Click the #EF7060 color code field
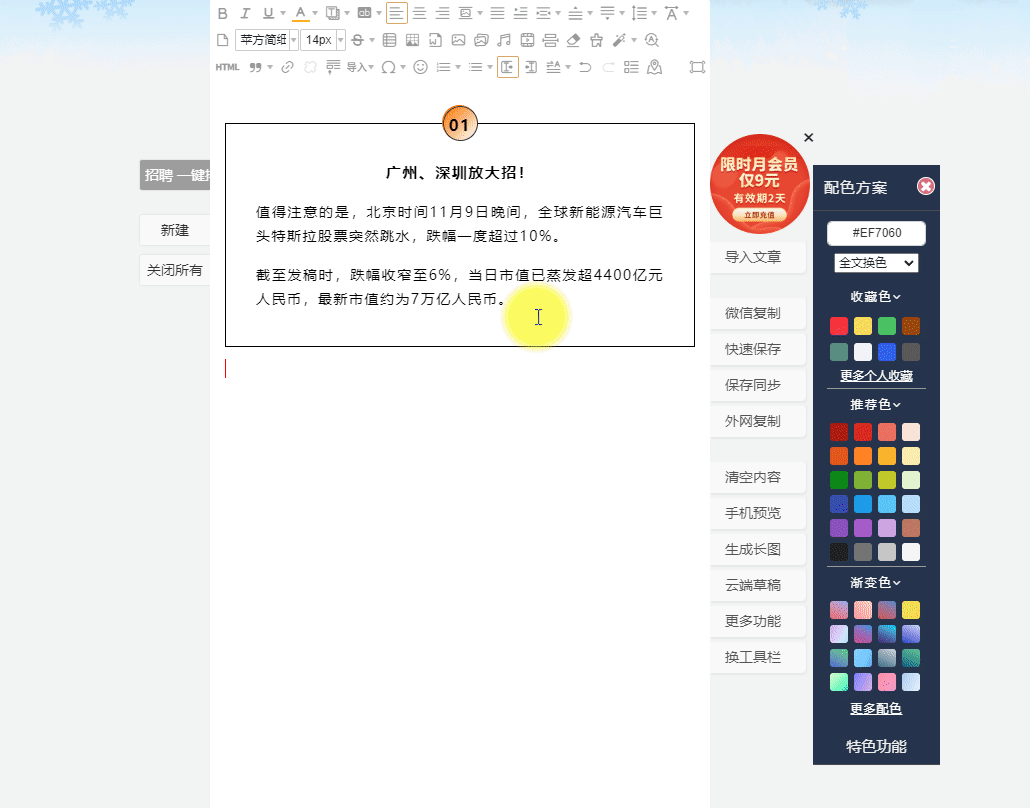This screenshot has height=808, width=1030. coord(876,233)
